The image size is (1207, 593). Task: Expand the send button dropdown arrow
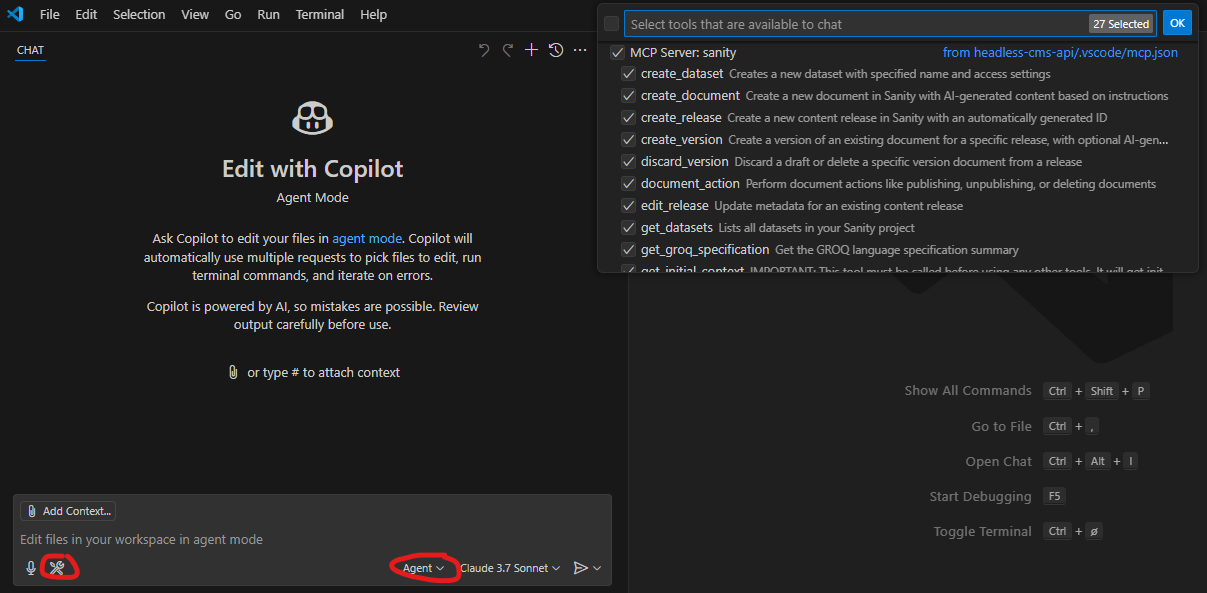tap(597, 567)
